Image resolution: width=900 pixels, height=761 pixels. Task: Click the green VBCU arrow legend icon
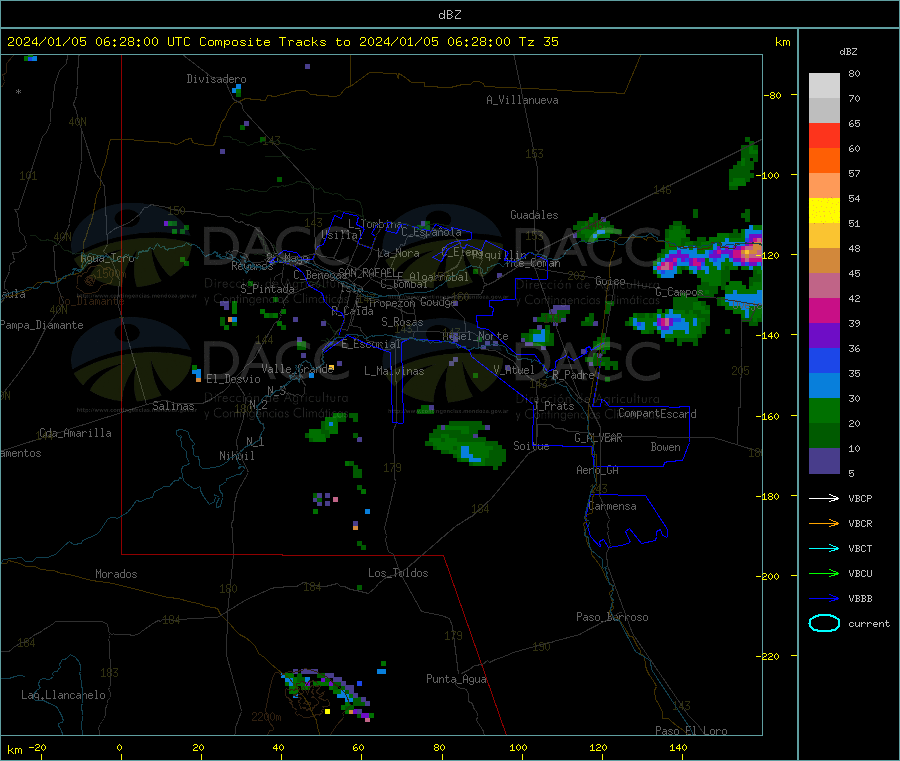[x=824, y=573]
